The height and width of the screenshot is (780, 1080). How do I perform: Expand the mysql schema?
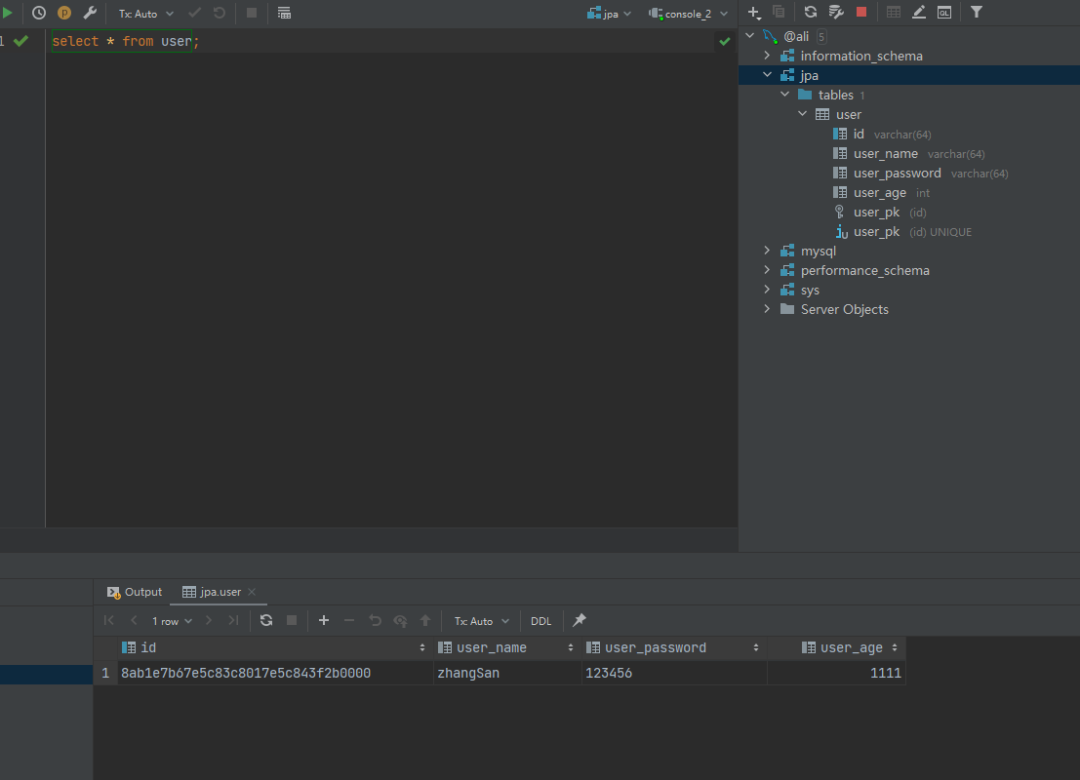tap(767, 250)
